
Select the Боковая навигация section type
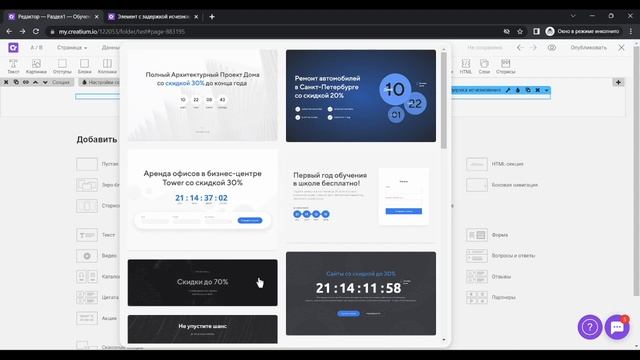502,185
